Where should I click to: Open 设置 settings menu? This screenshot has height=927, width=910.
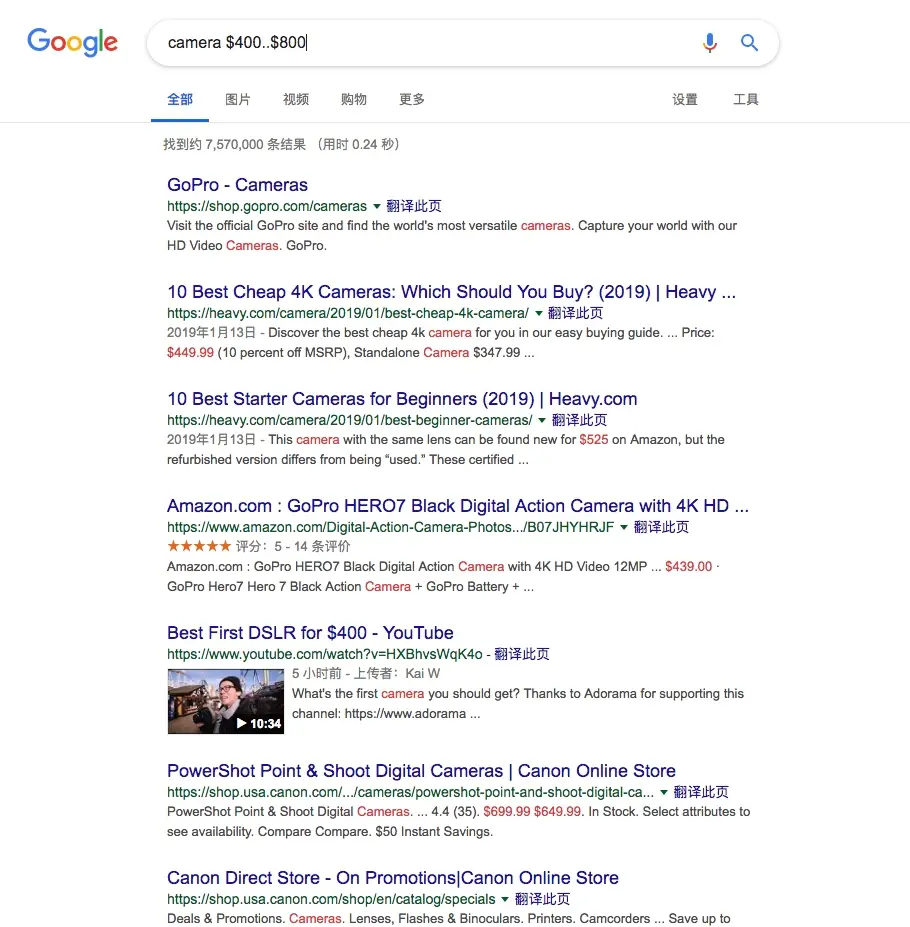[685, 99]
